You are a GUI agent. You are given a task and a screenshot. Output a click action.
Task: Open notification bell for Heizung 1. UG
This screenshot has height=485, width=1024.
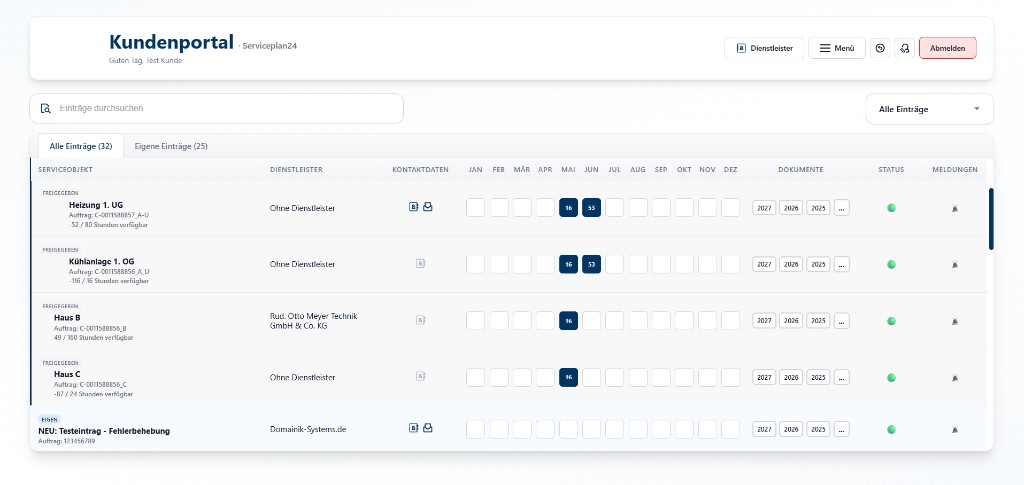pyautogui.click(x=955, y=208)
